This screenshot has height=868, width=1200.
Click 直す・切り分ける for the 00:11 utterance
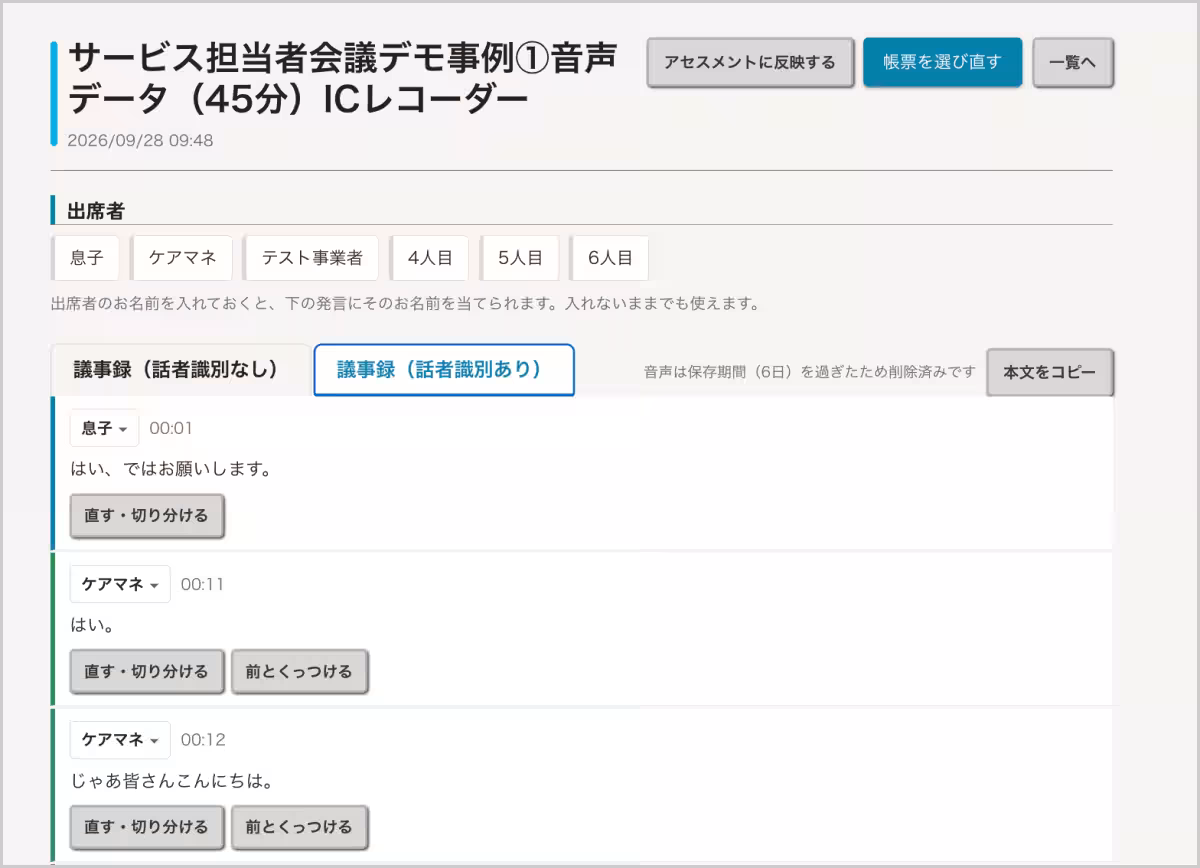click(146, 672)
